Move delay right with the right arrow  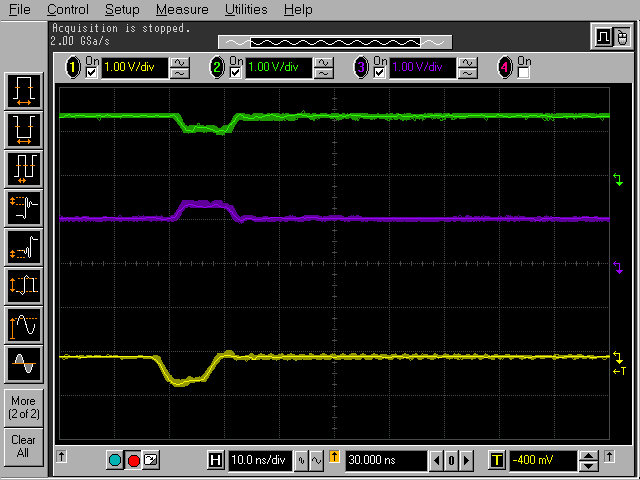point(467,460)
